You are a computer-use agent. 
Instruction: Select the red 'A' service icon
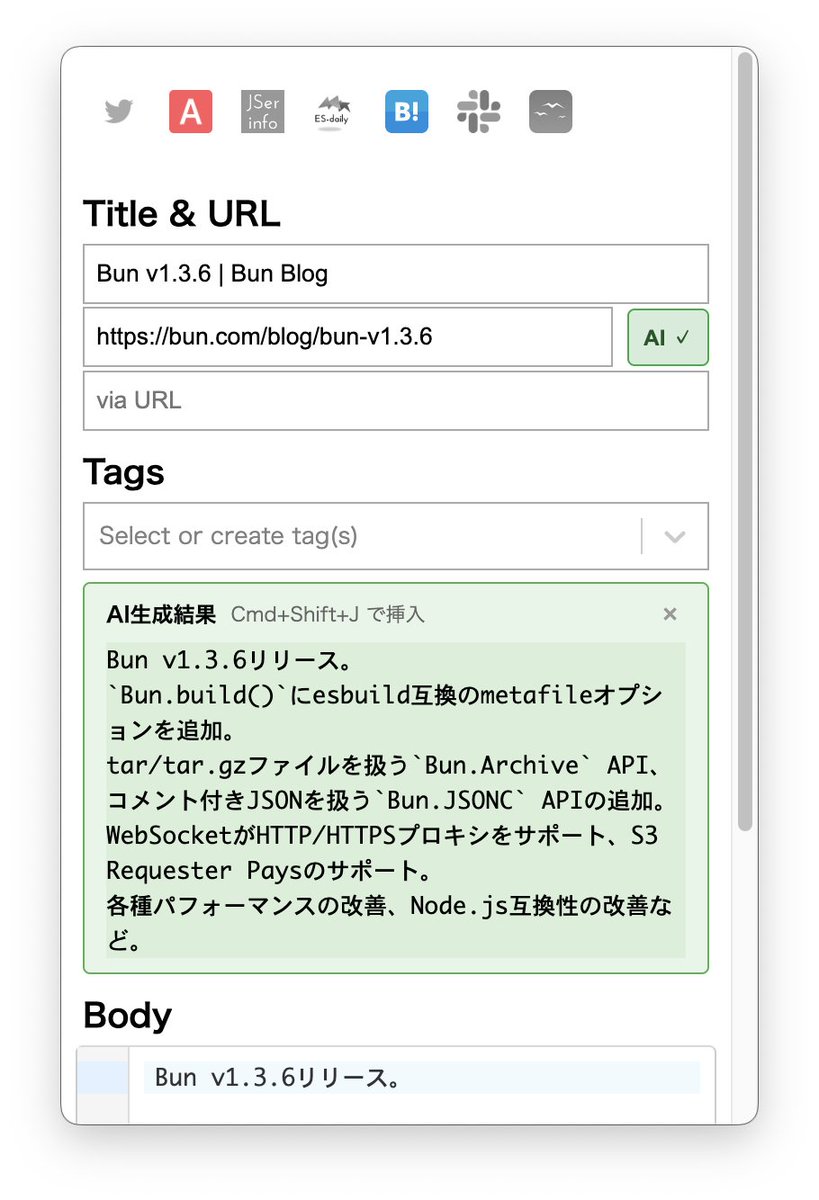pos(190,111)
